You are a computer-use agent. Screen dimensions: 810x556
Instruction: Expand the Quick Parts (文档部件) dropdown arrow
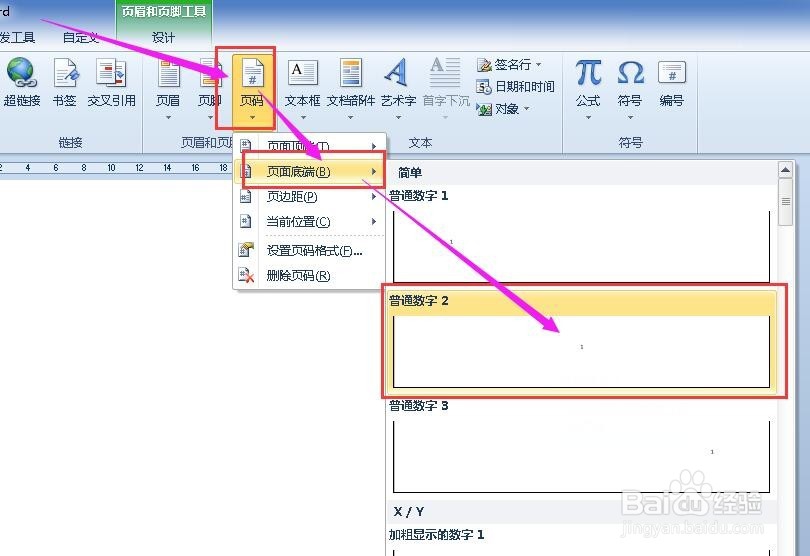[351, 118]
